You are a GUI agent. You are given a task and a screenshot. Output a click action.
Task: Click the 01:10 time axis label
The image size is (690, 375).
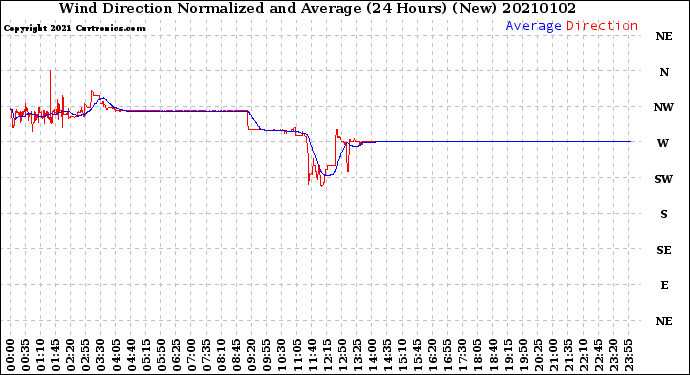click(x=41, y=355)
